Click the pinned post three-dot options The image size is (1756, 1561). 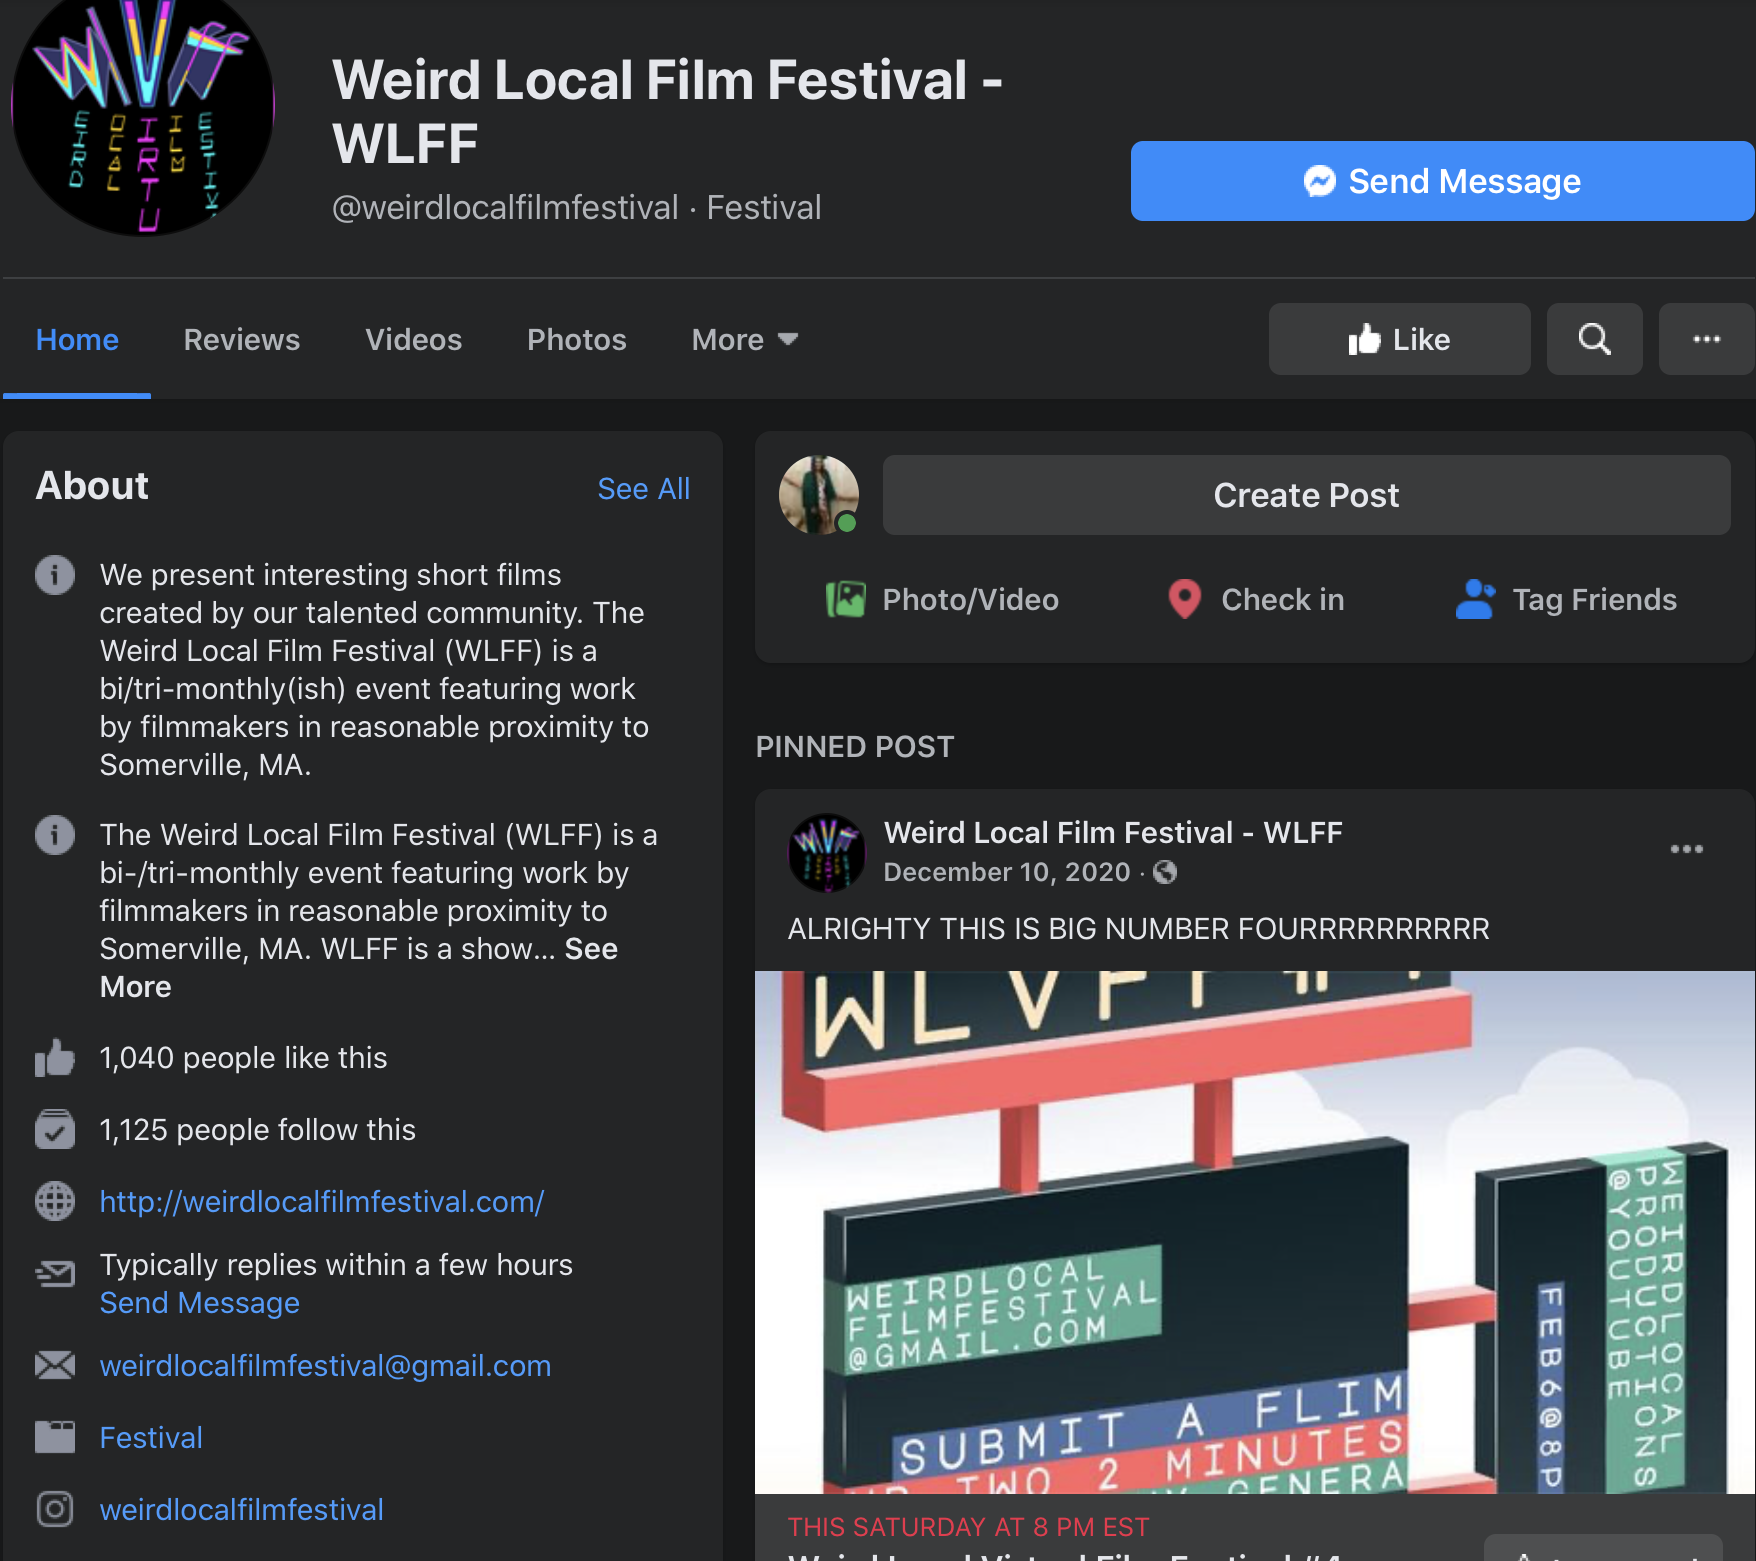(1686, 849)
